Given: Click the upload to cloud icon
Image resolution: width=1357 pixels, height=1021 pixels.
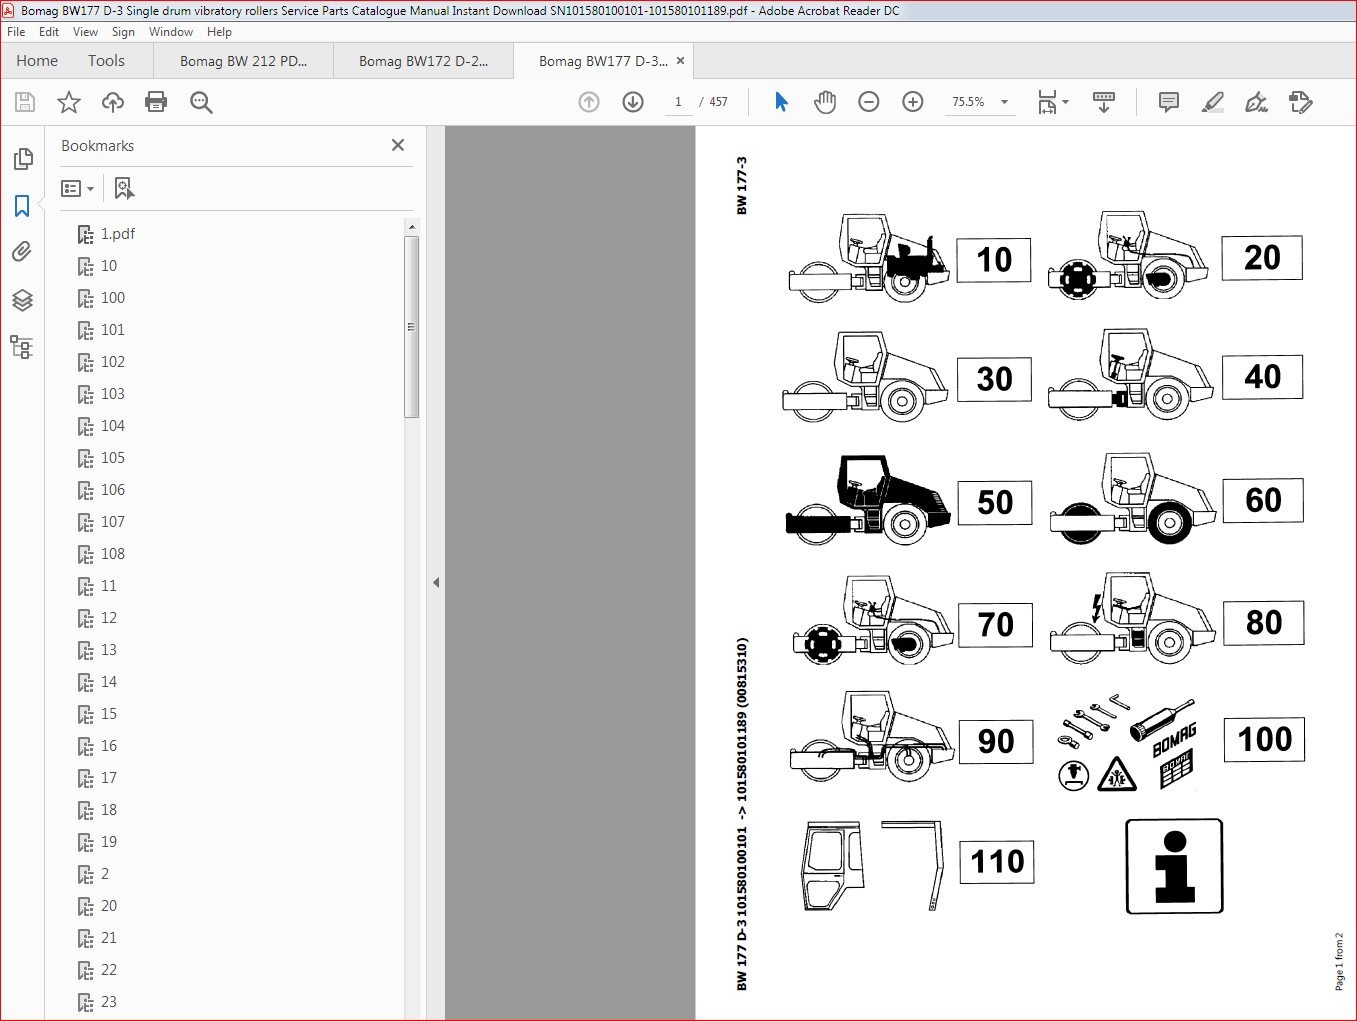Looking at the screenshot, I should (113, 102).
